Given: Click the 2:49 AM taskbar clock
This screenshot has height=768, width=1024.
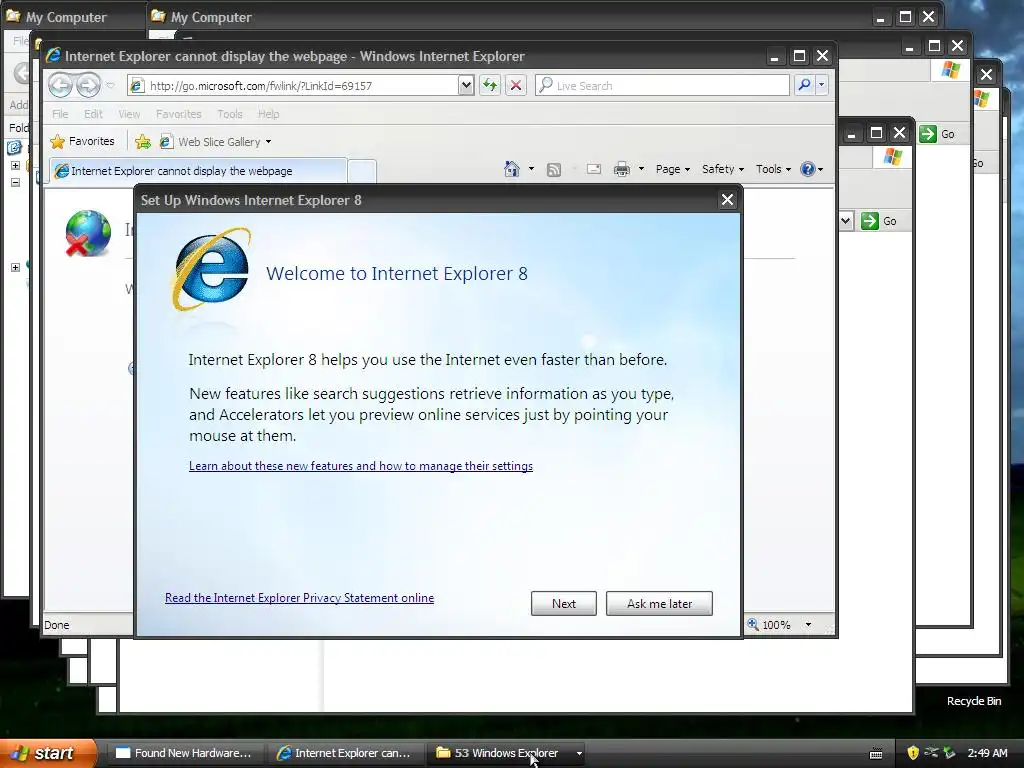Looking at the screenshot, I should 987,753.
